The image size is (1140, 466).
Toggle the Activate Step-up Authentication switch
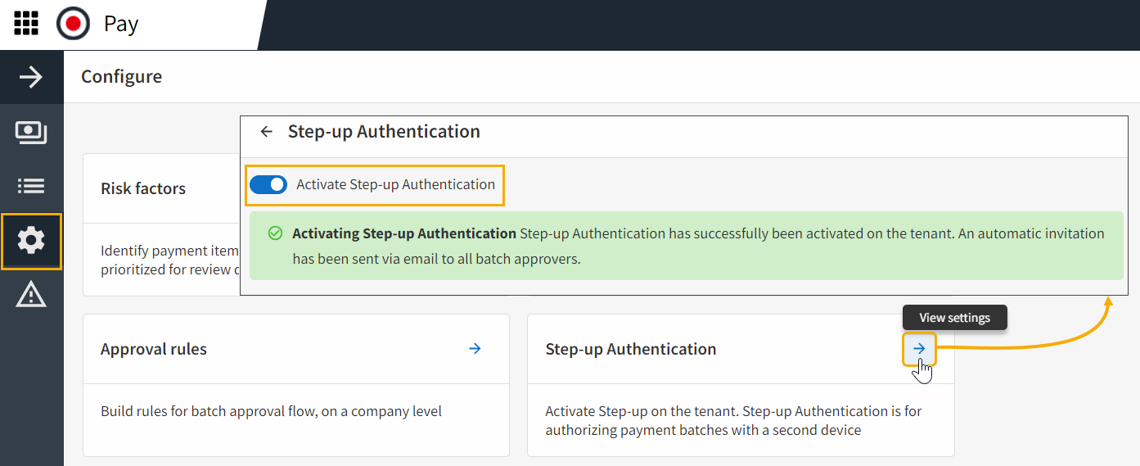click(268, 185)
